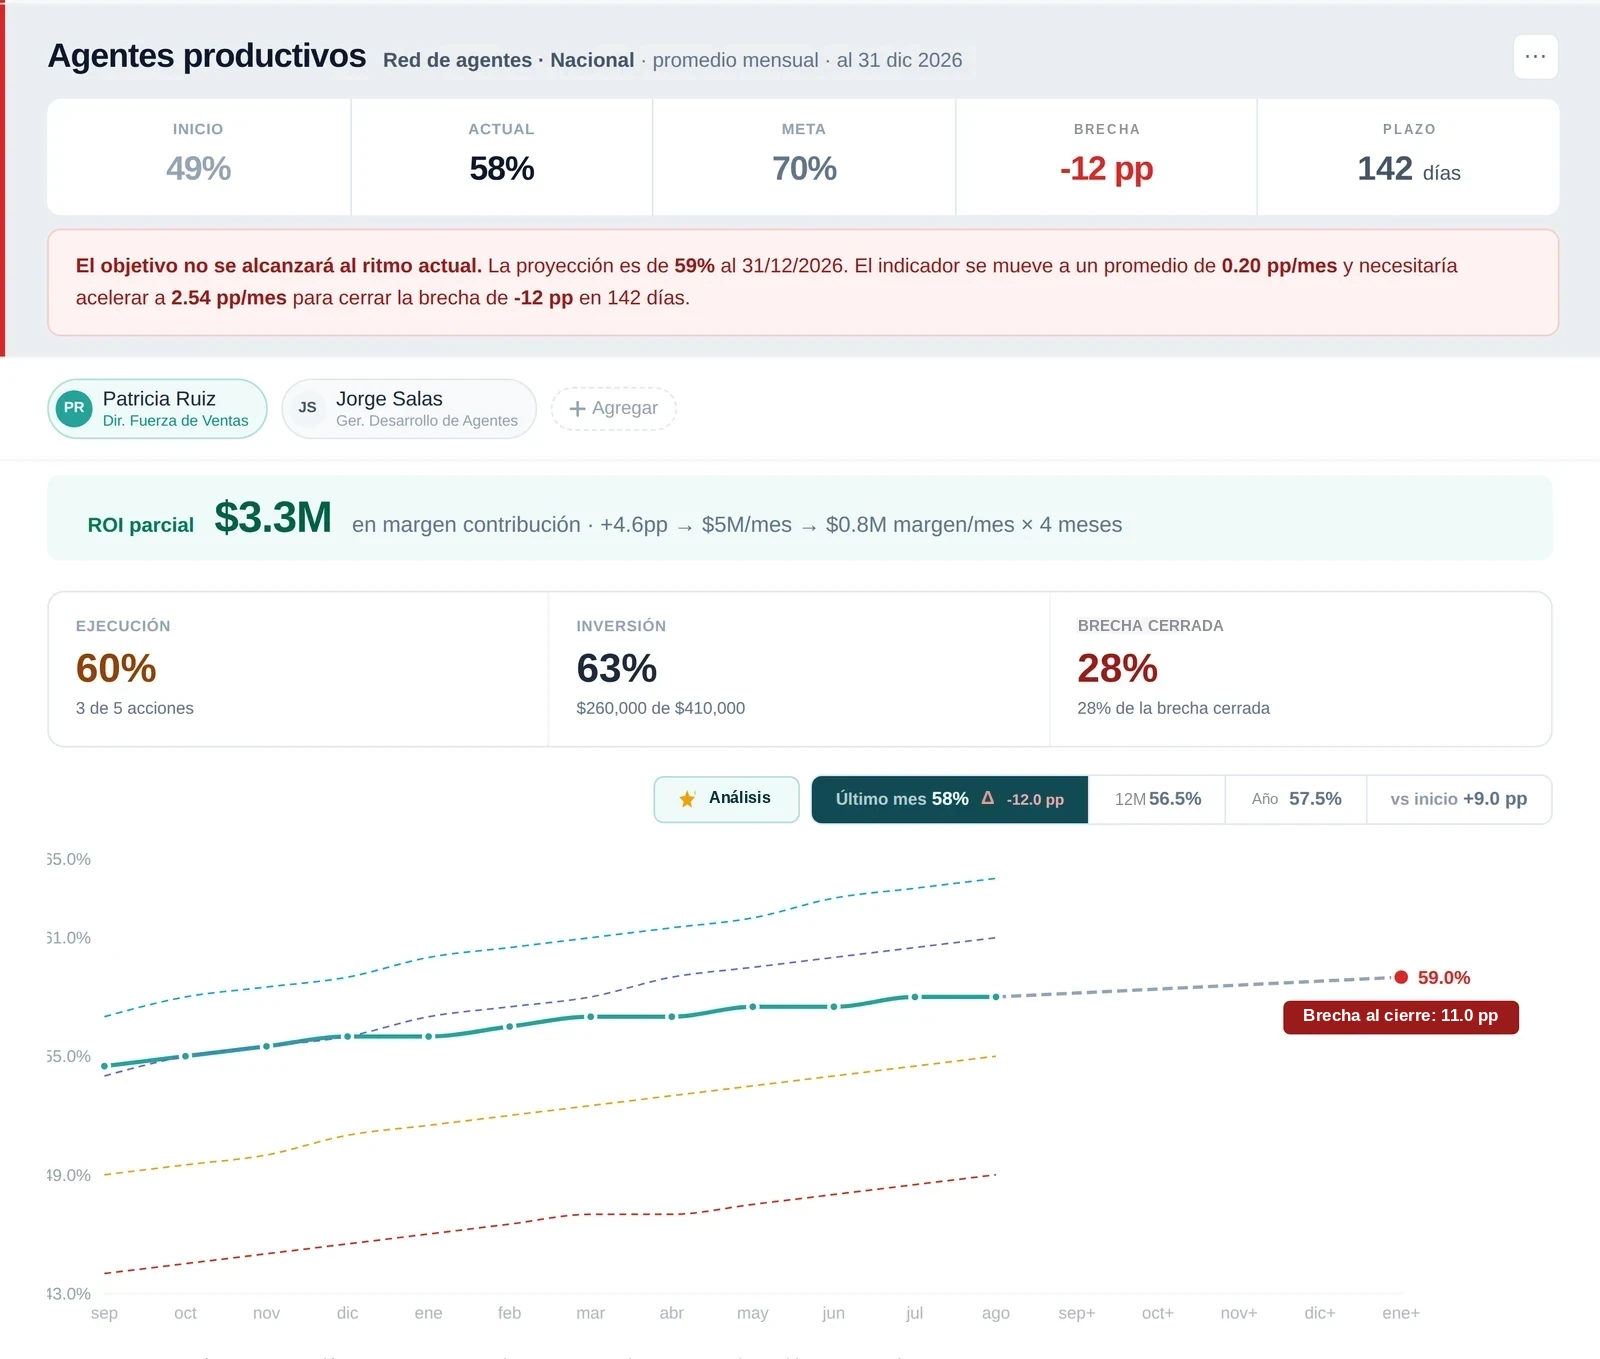Select the JS avatar badge

pos(308,408)
